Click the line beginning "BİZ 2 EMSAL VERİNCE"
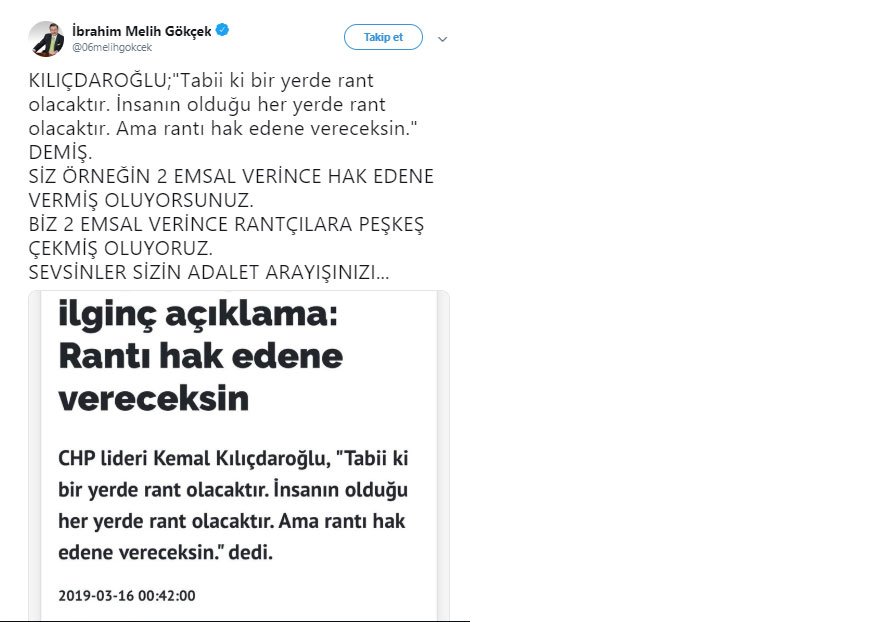Image resolution: width=880 pixels, height=622 pixels. (x=227, y=225)
